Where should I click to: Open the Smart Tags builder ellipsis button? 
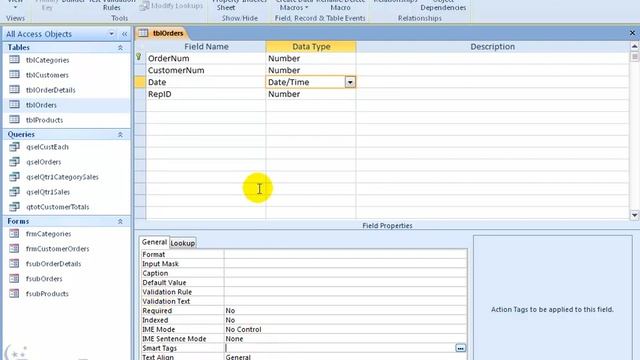[460, 348]
